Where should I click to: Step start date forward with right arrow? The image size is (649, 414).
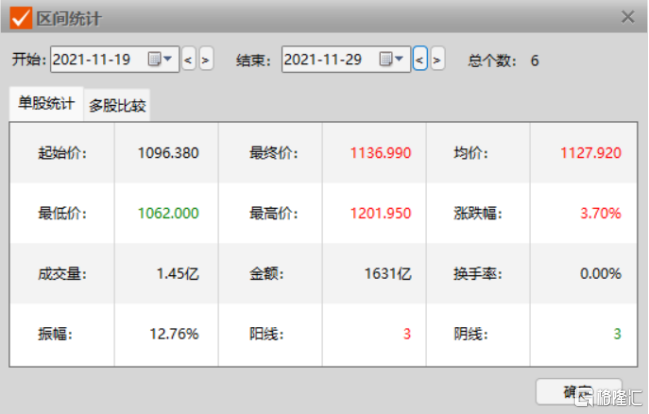[206, 60]
